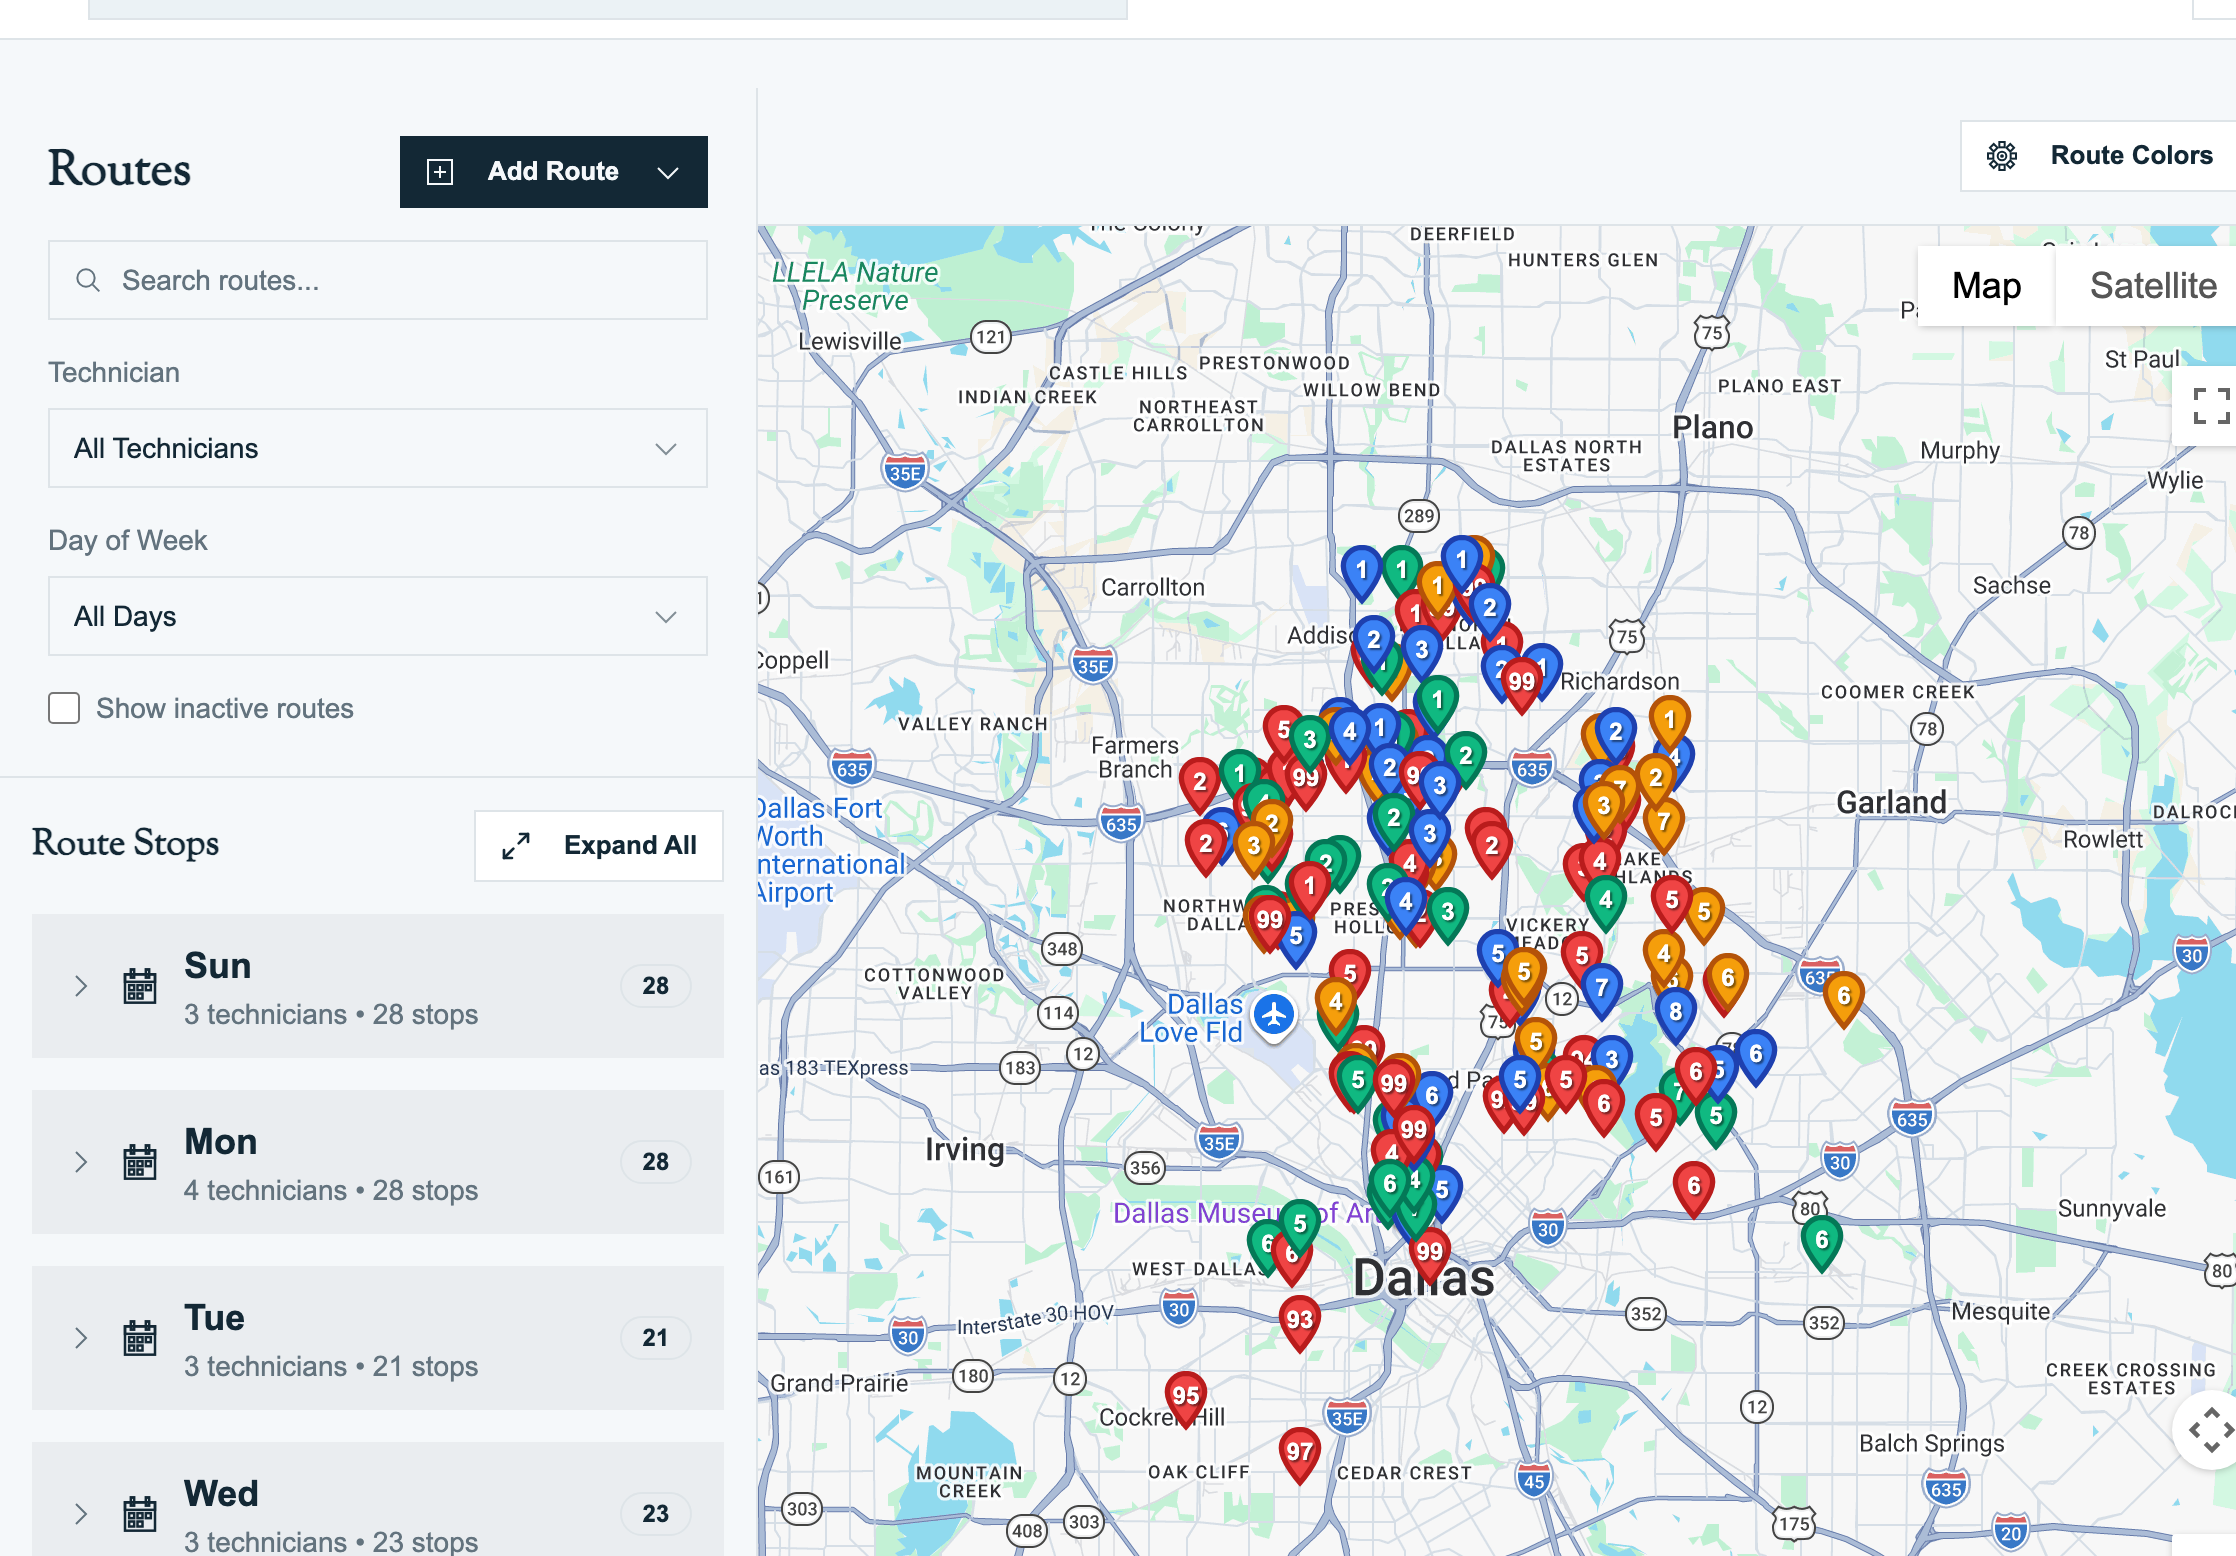Click the blue pin 1 below route 289
Image resolution: width=2236 pixels, height=1556 pixels.
coord(1461,564)
